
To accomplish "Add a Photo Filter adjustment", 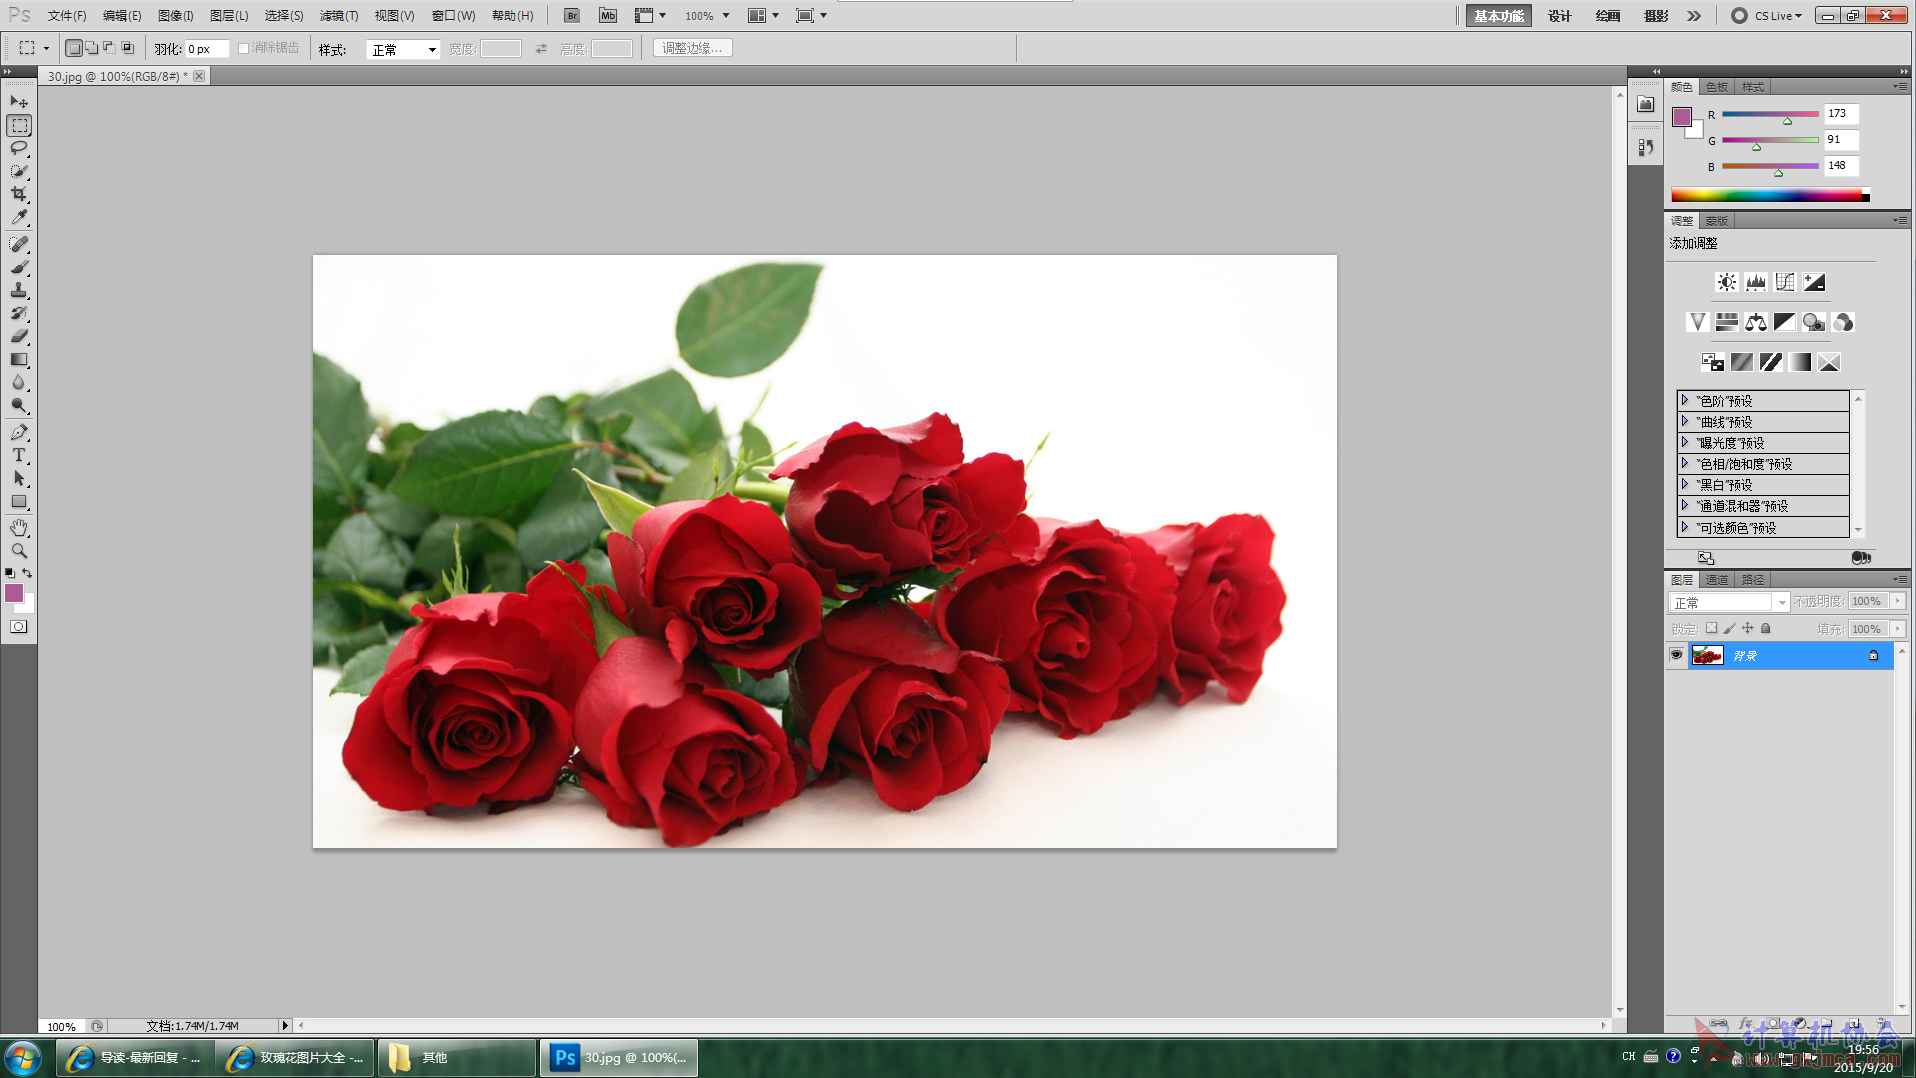I will point(1813,322).
